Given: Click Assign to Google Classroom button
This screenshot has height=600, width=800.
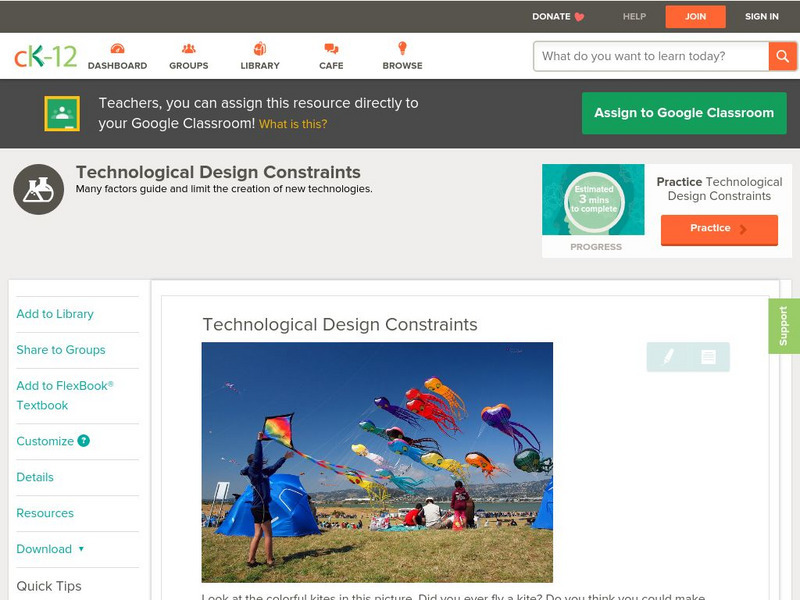Looking at the screenshot, I should point(684,113).
